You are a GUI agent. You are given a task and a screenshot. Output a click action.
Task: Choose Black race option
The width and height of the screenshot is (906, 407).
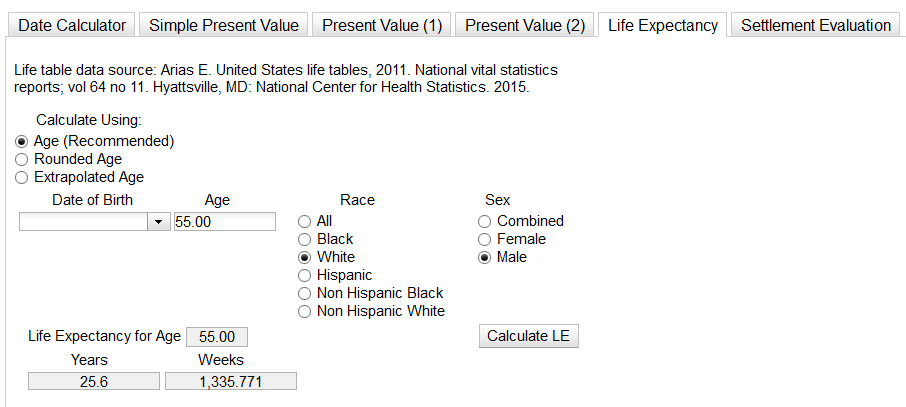click(x=305, y=239)
